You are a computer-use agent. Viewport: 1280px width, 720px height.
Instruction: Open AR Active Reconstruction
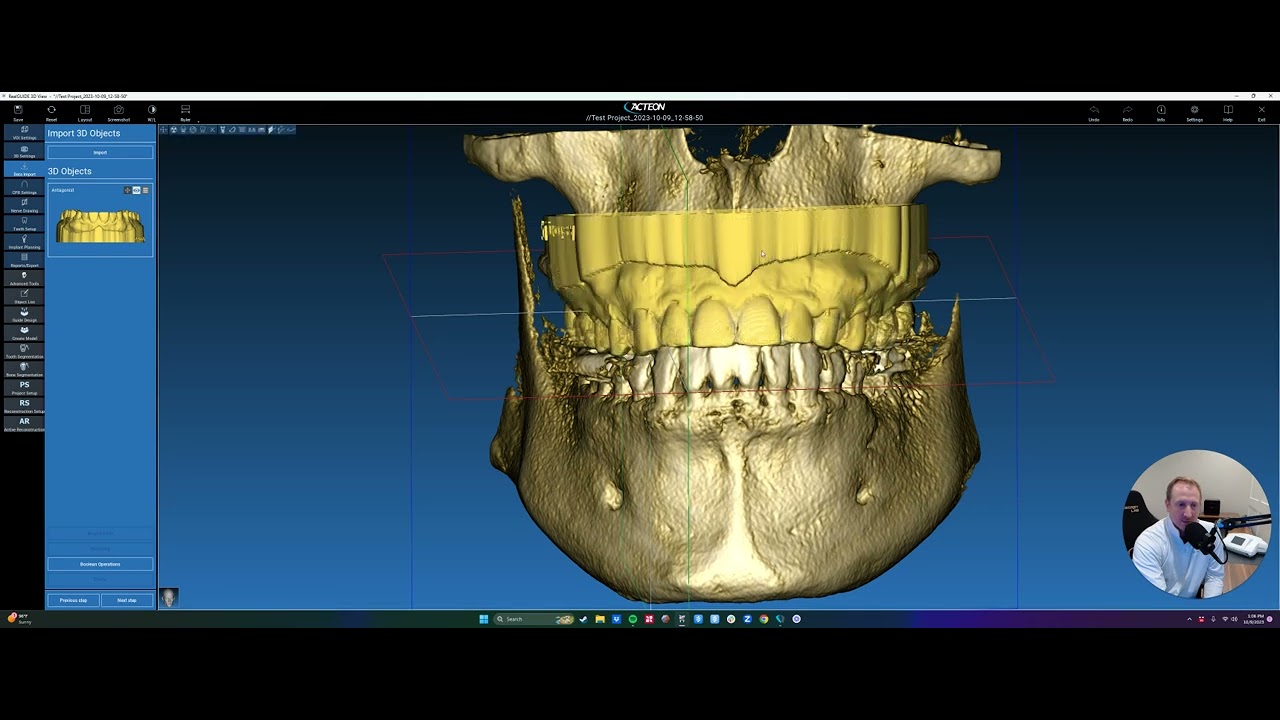pyautogui.click(x=24, y=424)
